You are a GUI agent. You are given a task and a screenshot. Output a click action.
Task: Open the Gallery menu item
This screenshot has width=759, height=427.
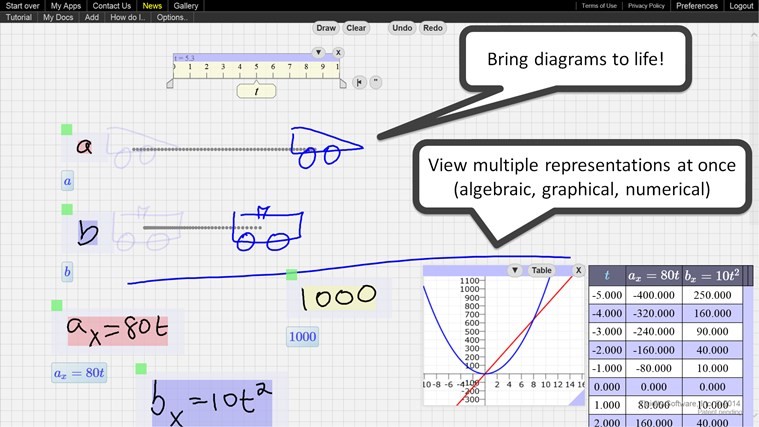click(186, 6)
